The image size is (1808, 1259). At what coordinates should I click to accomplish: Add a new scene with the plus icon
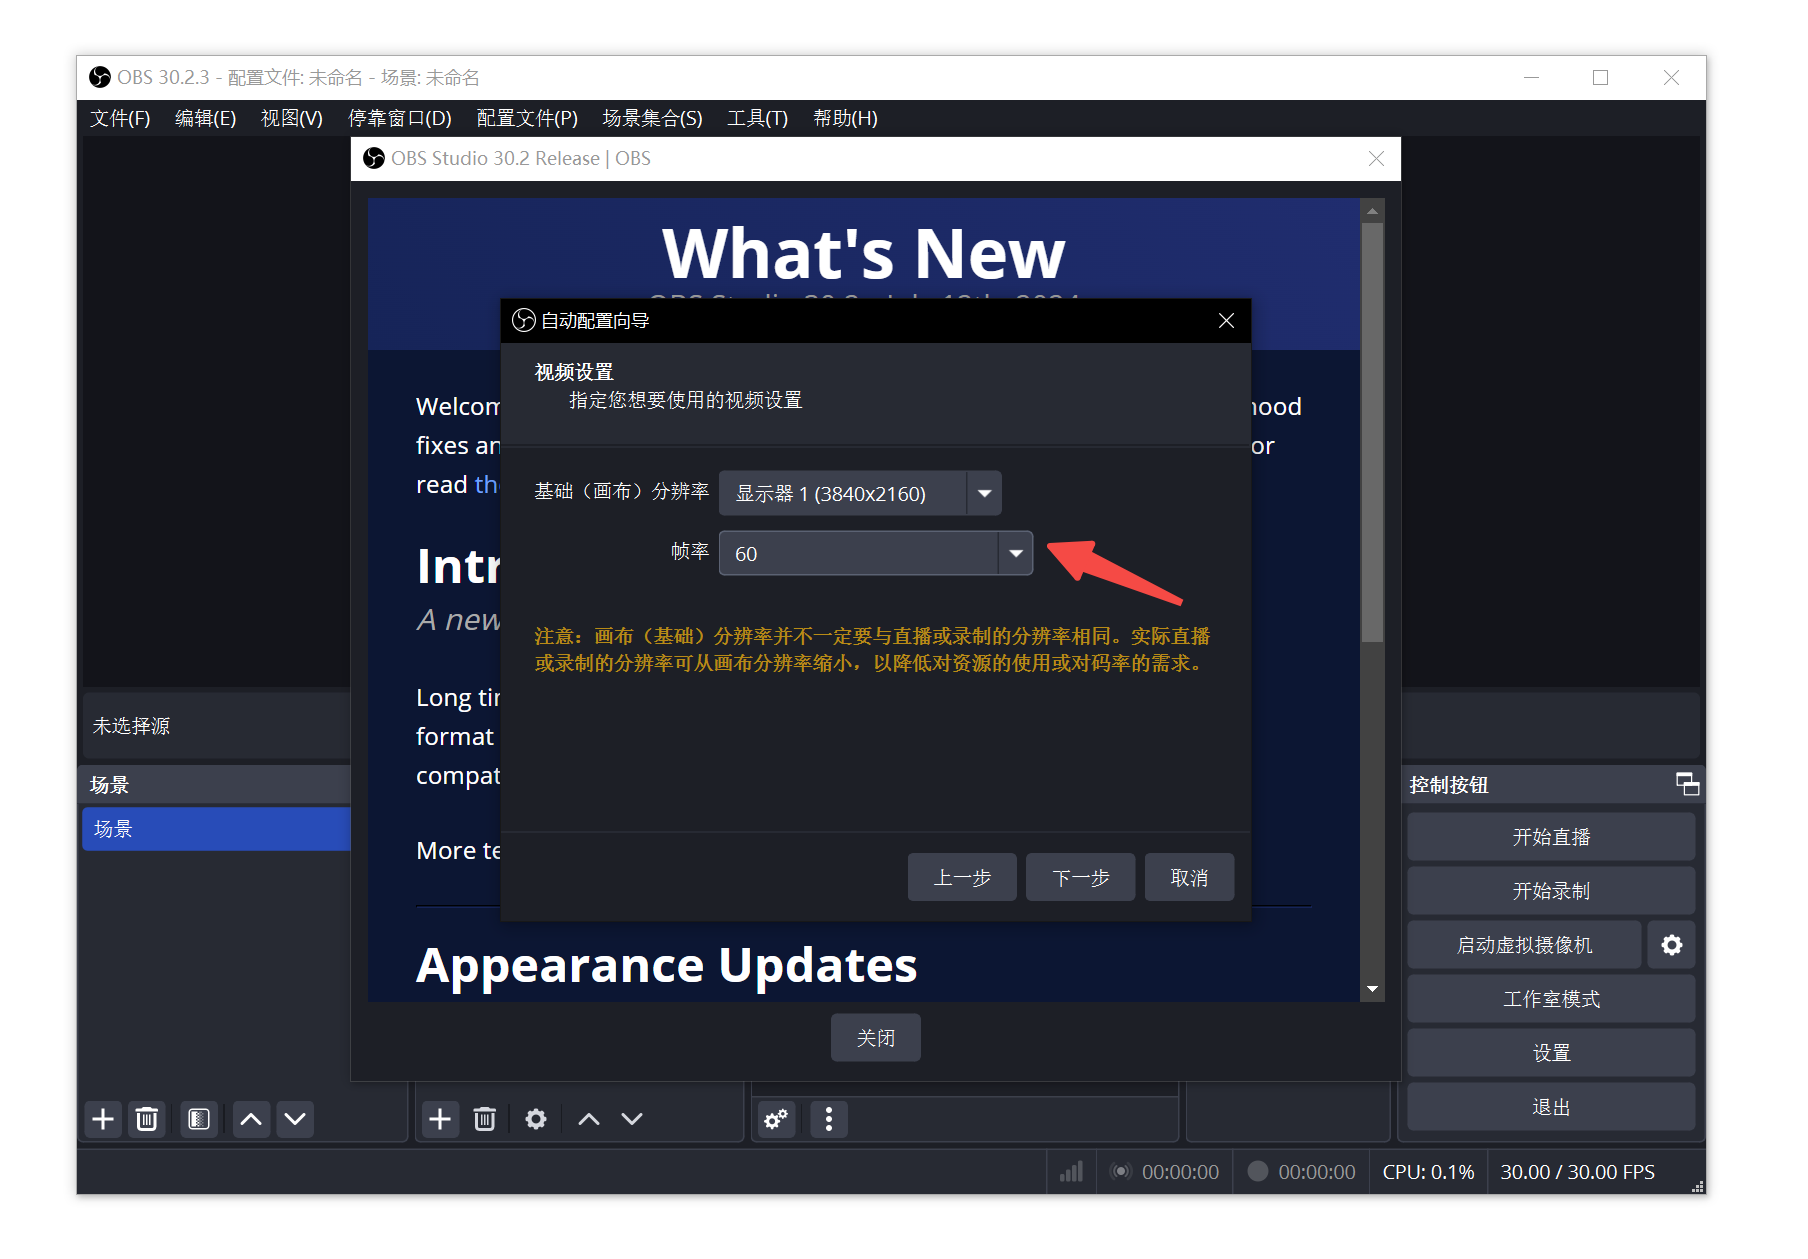point(103,1119)
